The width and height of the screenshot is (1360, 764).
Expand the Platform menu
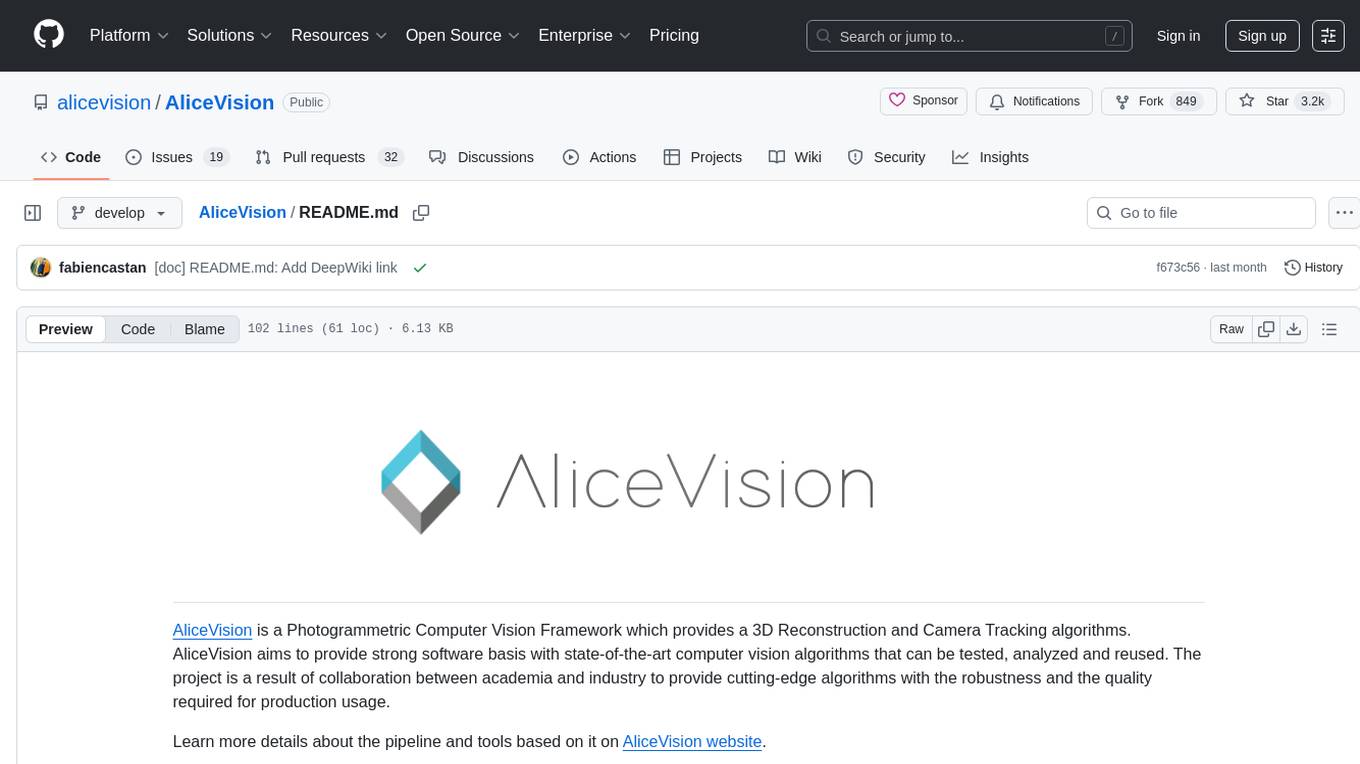point(129,35)
